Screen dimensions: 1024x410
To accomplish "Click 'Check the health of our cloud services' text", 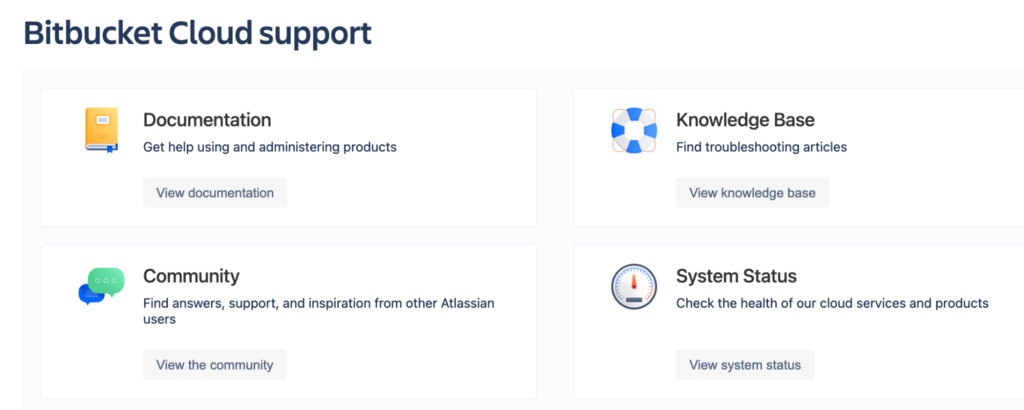I will [832, 303].
